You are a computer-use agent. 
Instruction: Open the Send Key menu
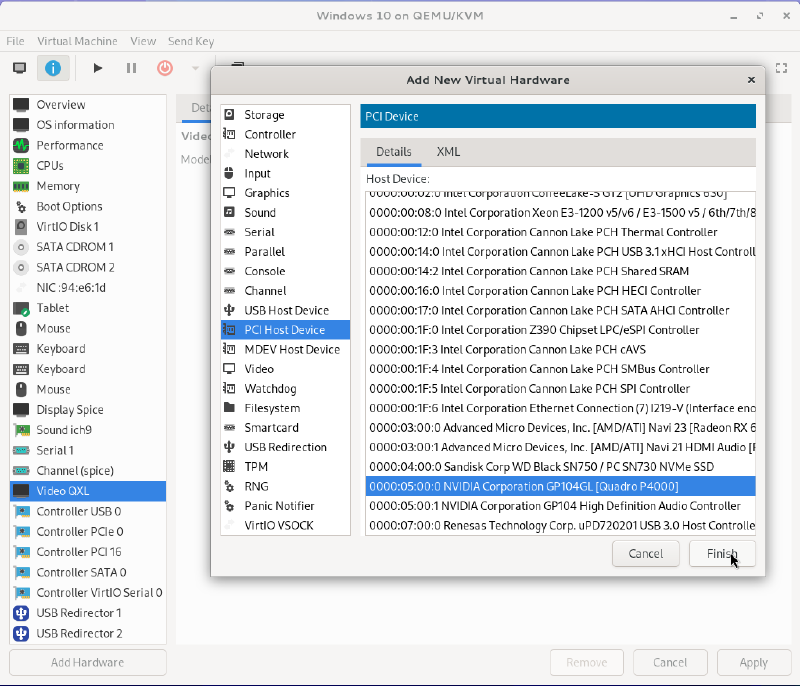click(191, 41)
